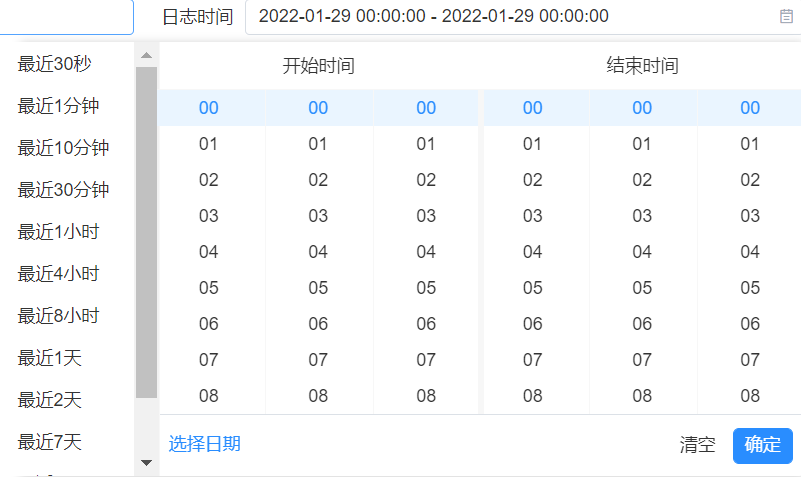Select the 最近10分钟 shortcut
This screenshot has height=477, width=801.
[63, 148]
